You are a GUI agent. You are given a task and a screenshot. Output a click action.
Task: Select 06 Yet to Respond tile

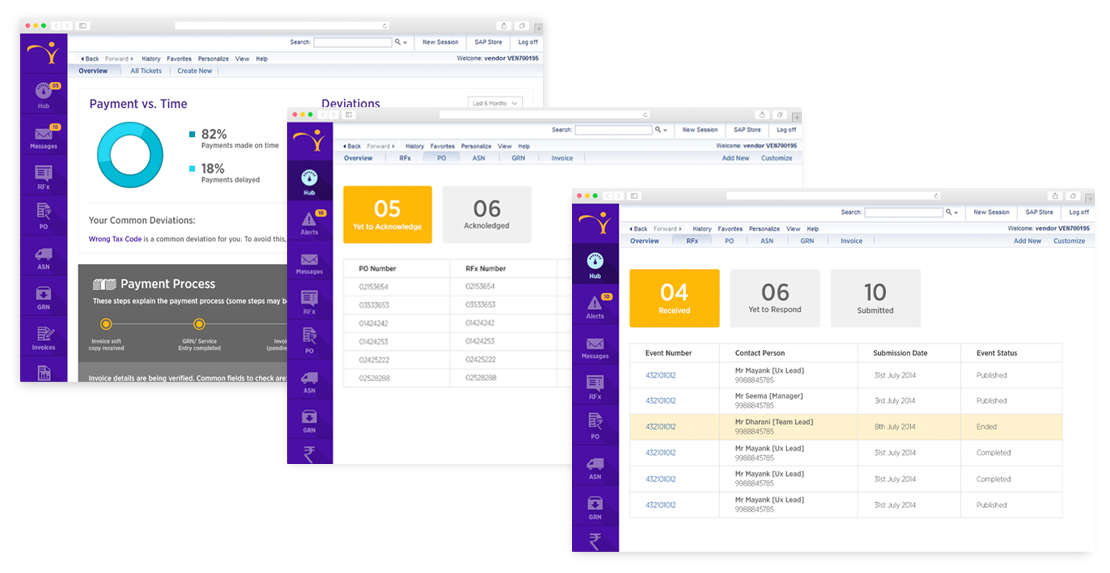775,297
